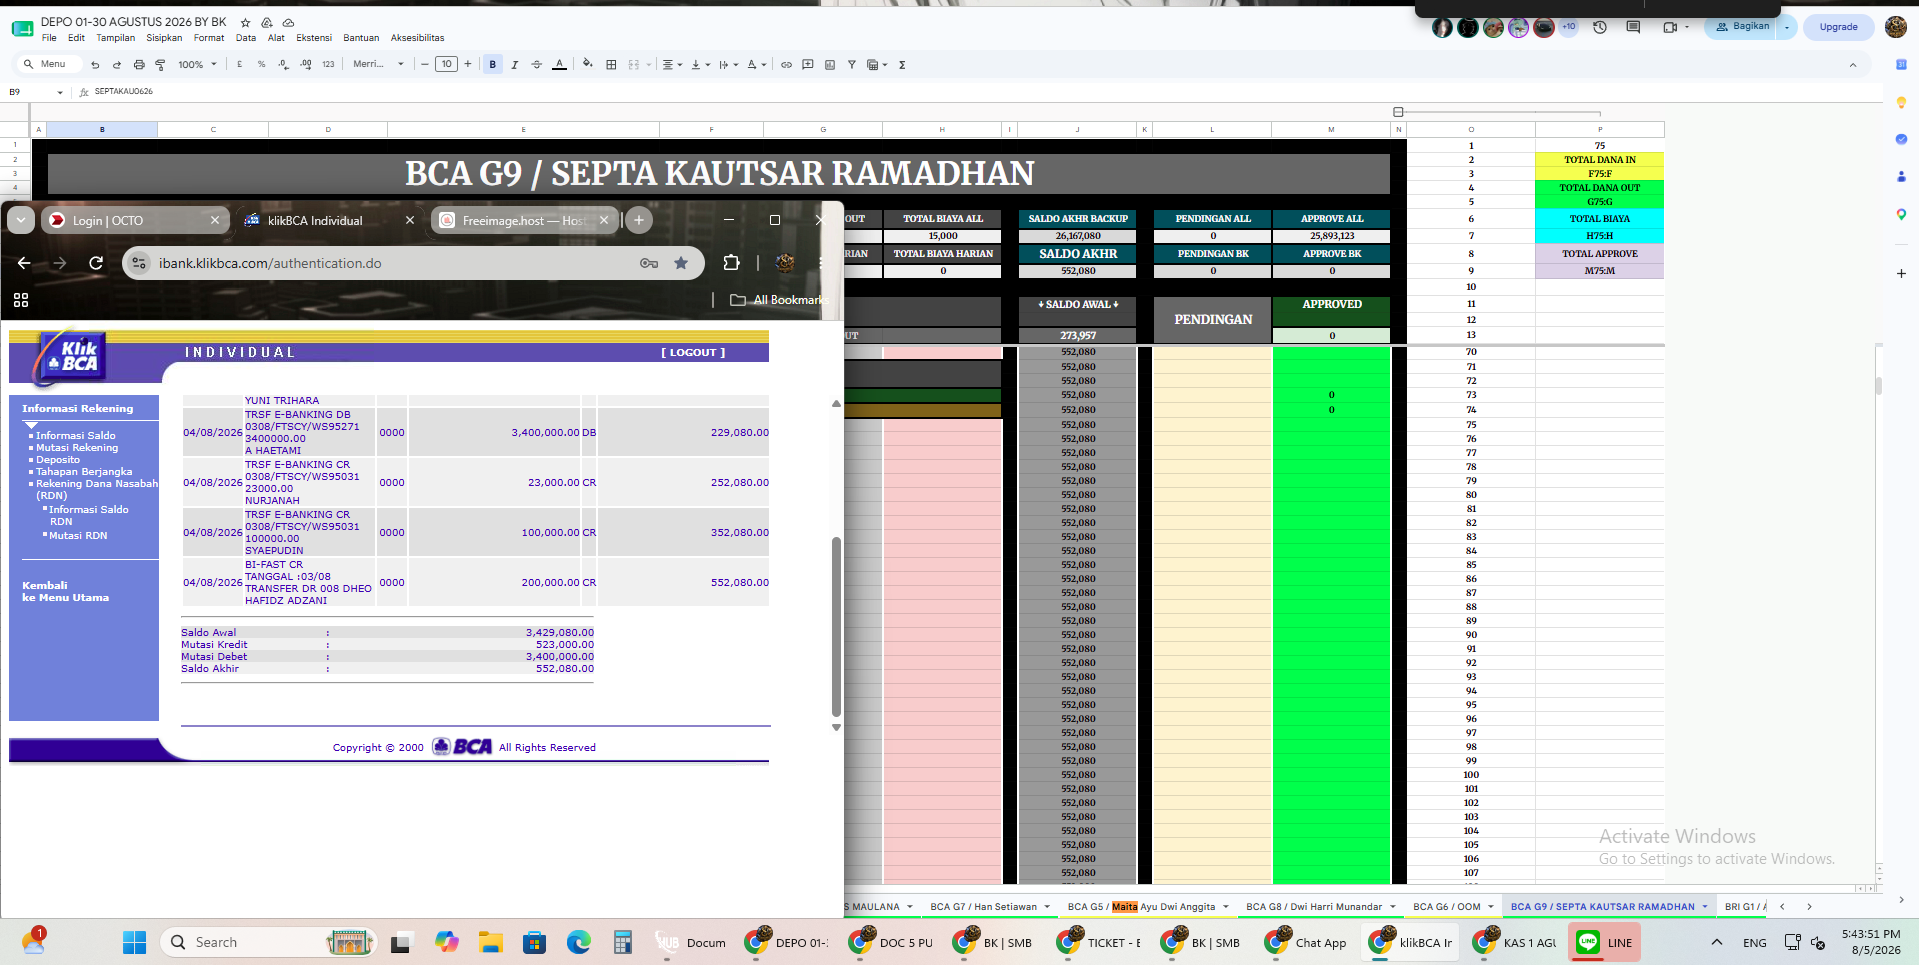Collapse the Sheets toolbar header chevron
This screenshot has height=965, width=1919.
pyautogui.click(x=1853, y=65)
